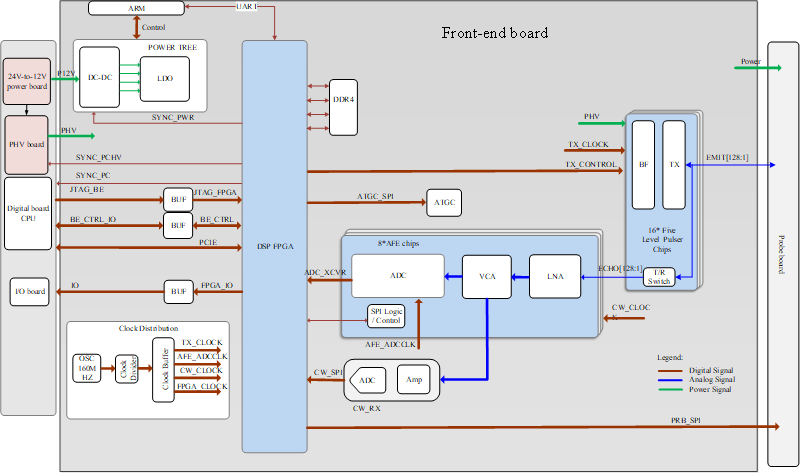Click the CW_SPI label
The width and height of the screenshot is (800, 474).
click(328, 372)
